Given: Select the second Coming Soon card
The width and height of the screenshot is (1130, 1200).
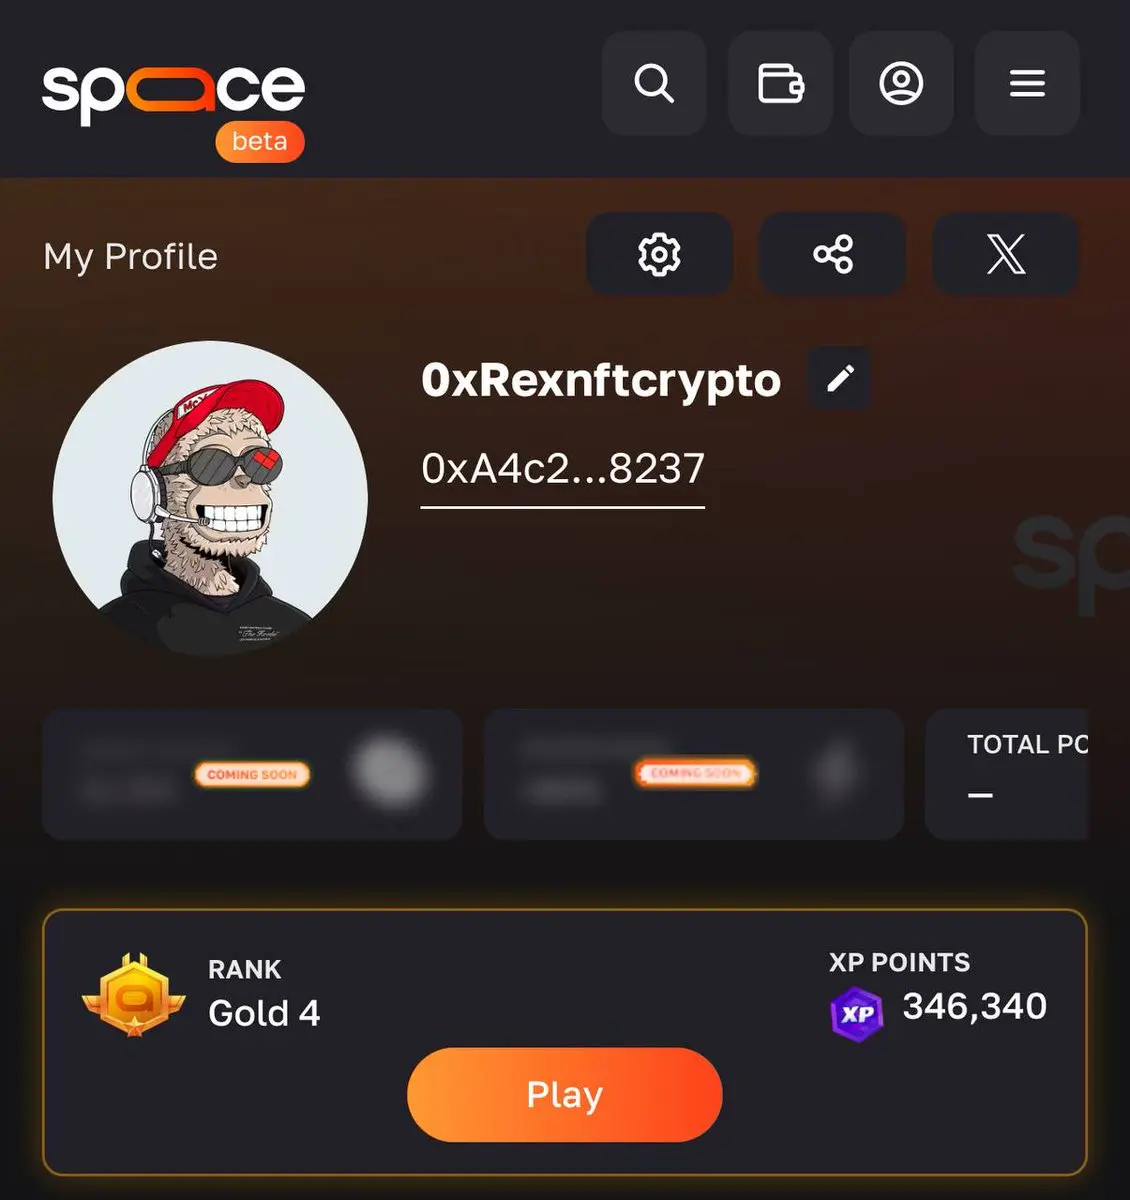Looking at the screenshot, I should point(694,774).
